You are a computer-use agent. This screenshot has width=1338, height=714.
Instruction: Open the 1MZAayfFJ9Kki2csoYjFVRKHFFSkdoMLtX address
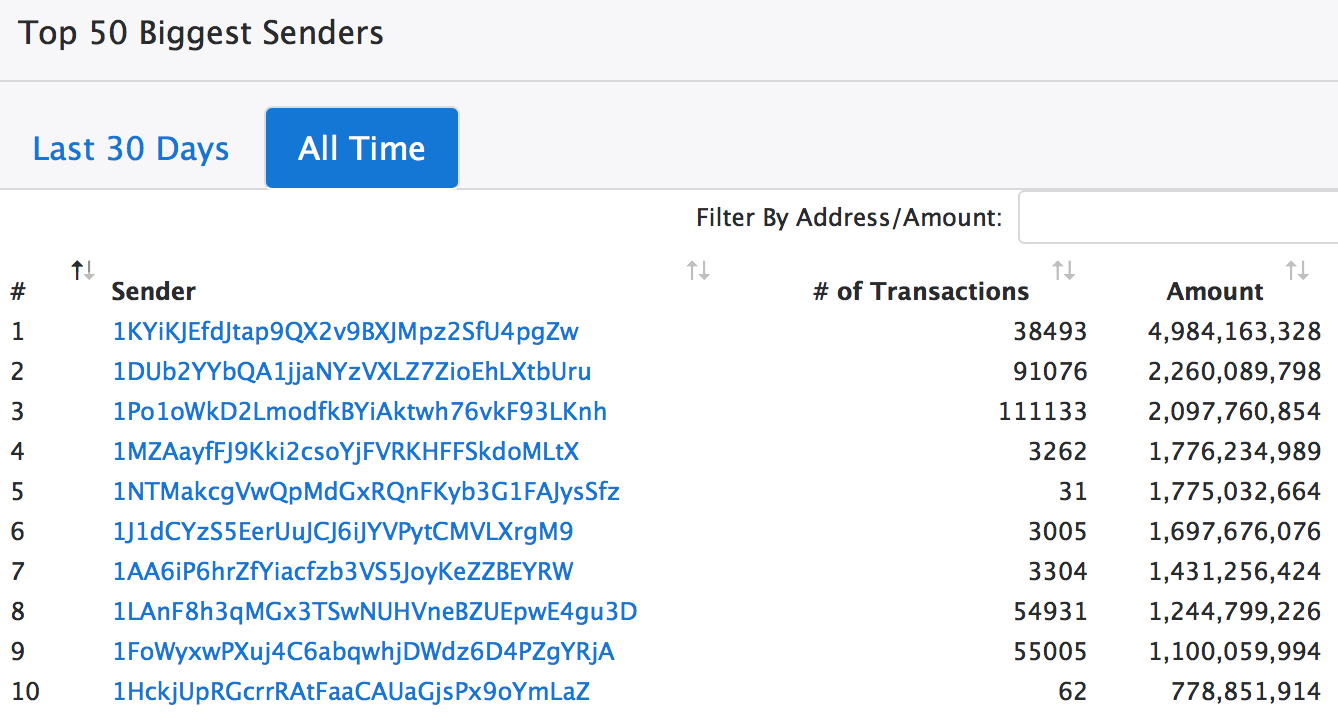click(x=346, y=452)
